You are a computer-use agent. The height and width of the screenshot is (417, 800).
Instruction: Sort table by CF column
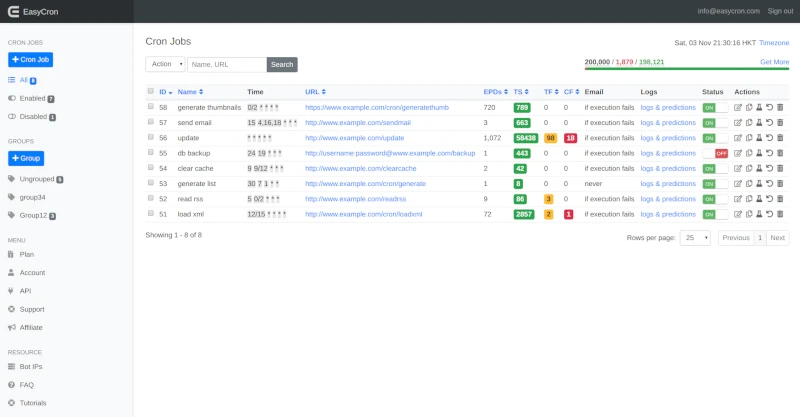click(x=571, y=92)
